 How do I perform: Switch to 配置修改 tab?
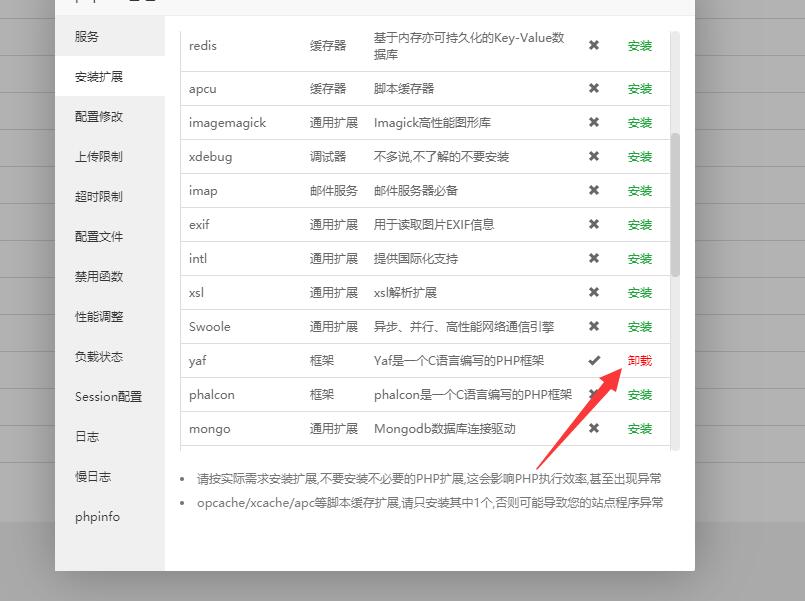(110, 117)
